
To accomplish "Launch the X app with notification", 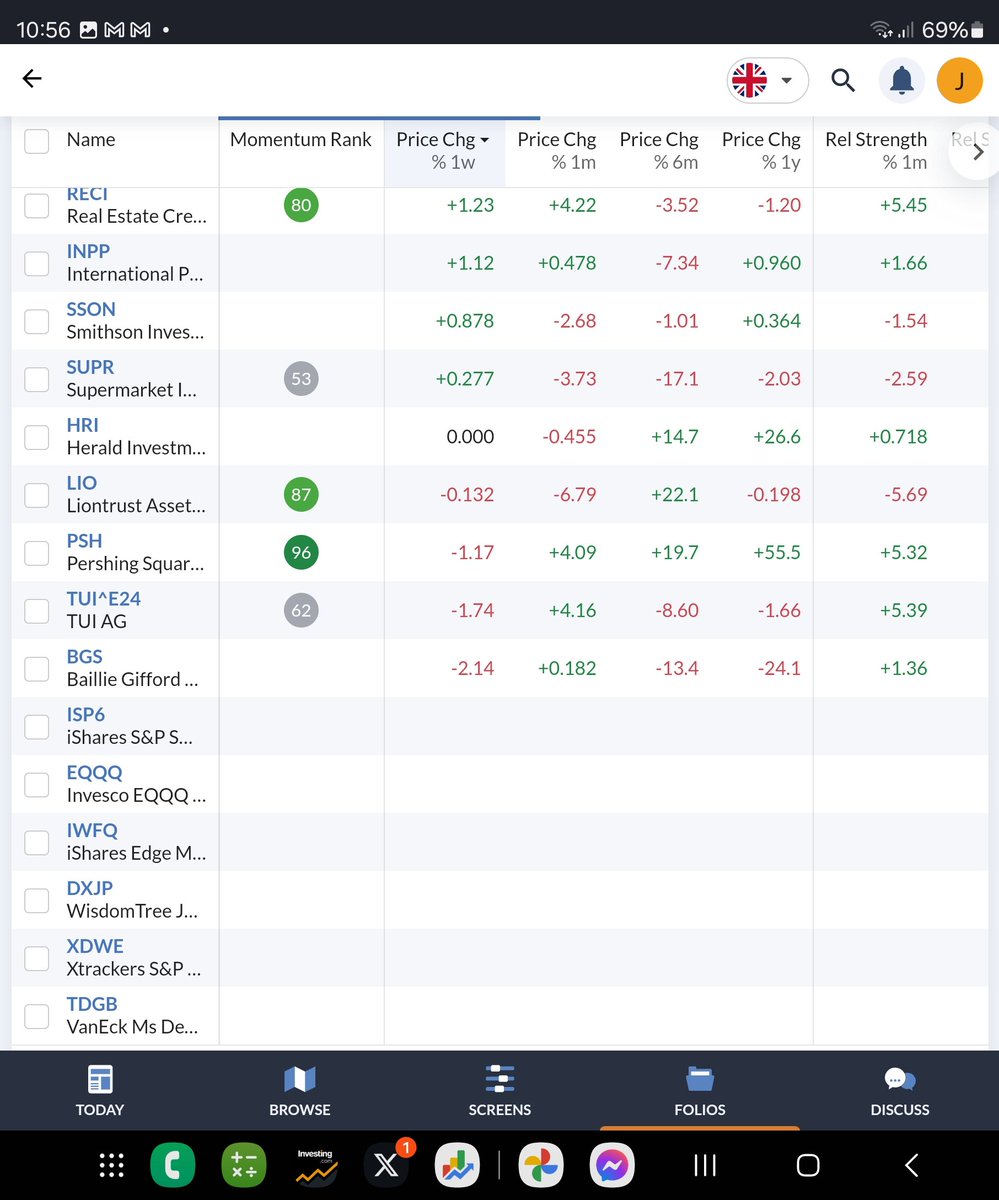I will [x=386, y=1165].
